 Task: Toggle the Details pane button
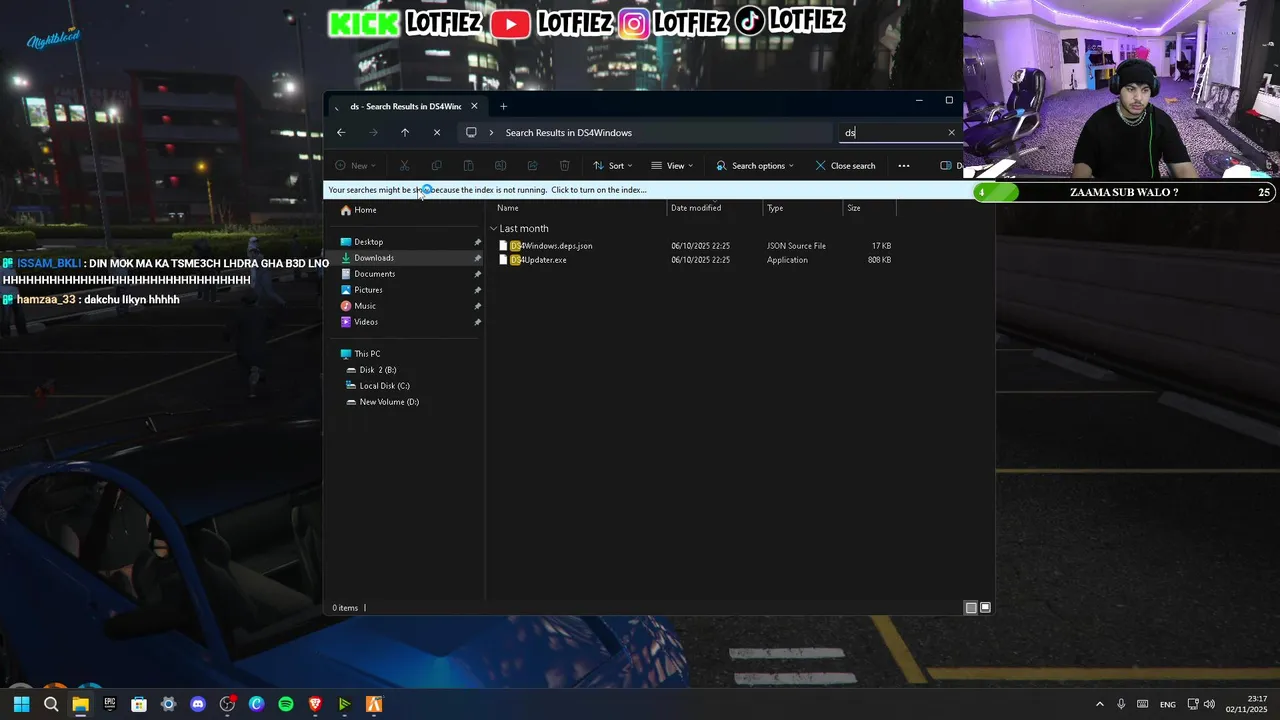[950, 165]
